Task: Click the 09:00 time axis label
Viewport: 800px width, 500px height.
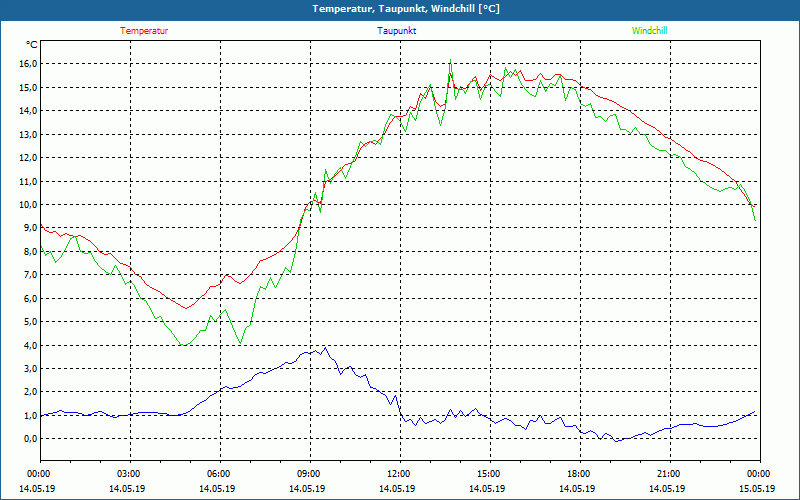Action: coord(308,474)
